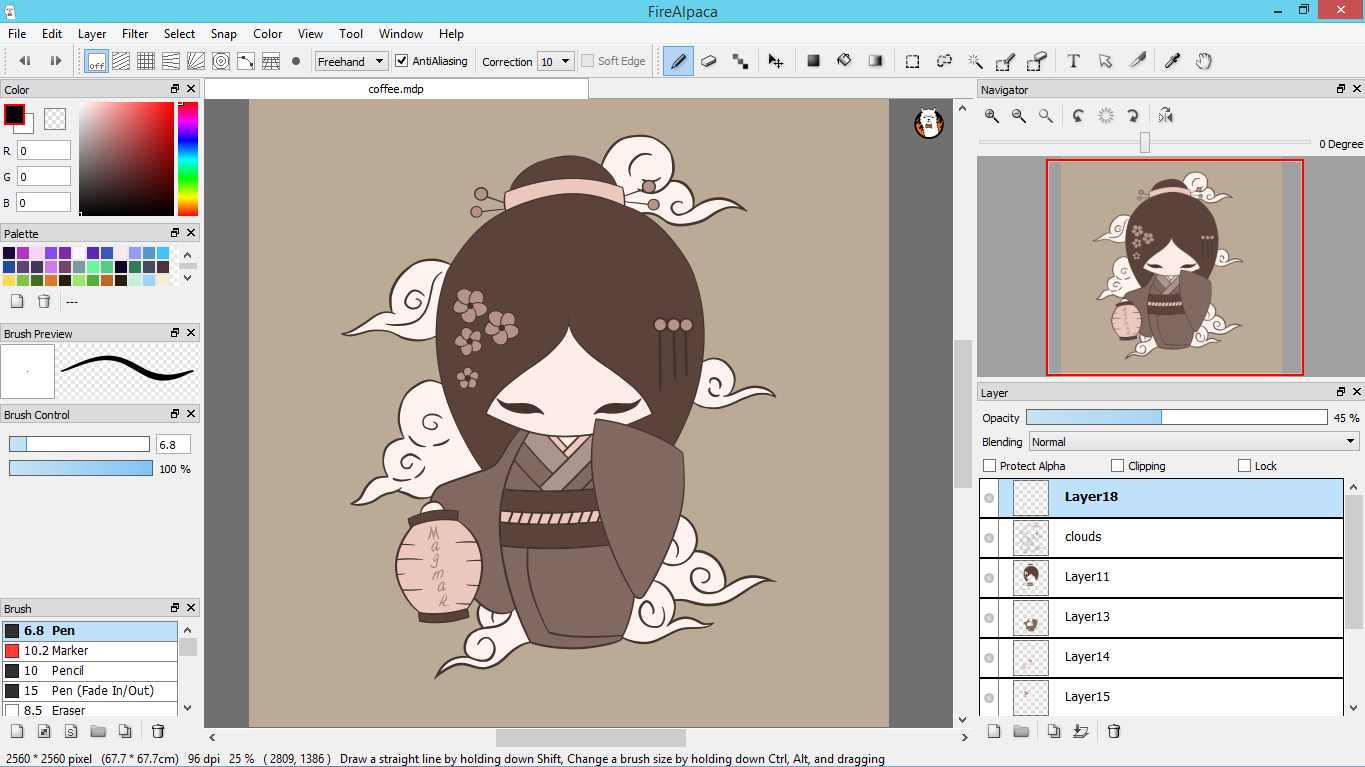Open Blending mode dropdown
Viewport: 1365px width, 767px height.
tap(1194, 441)
